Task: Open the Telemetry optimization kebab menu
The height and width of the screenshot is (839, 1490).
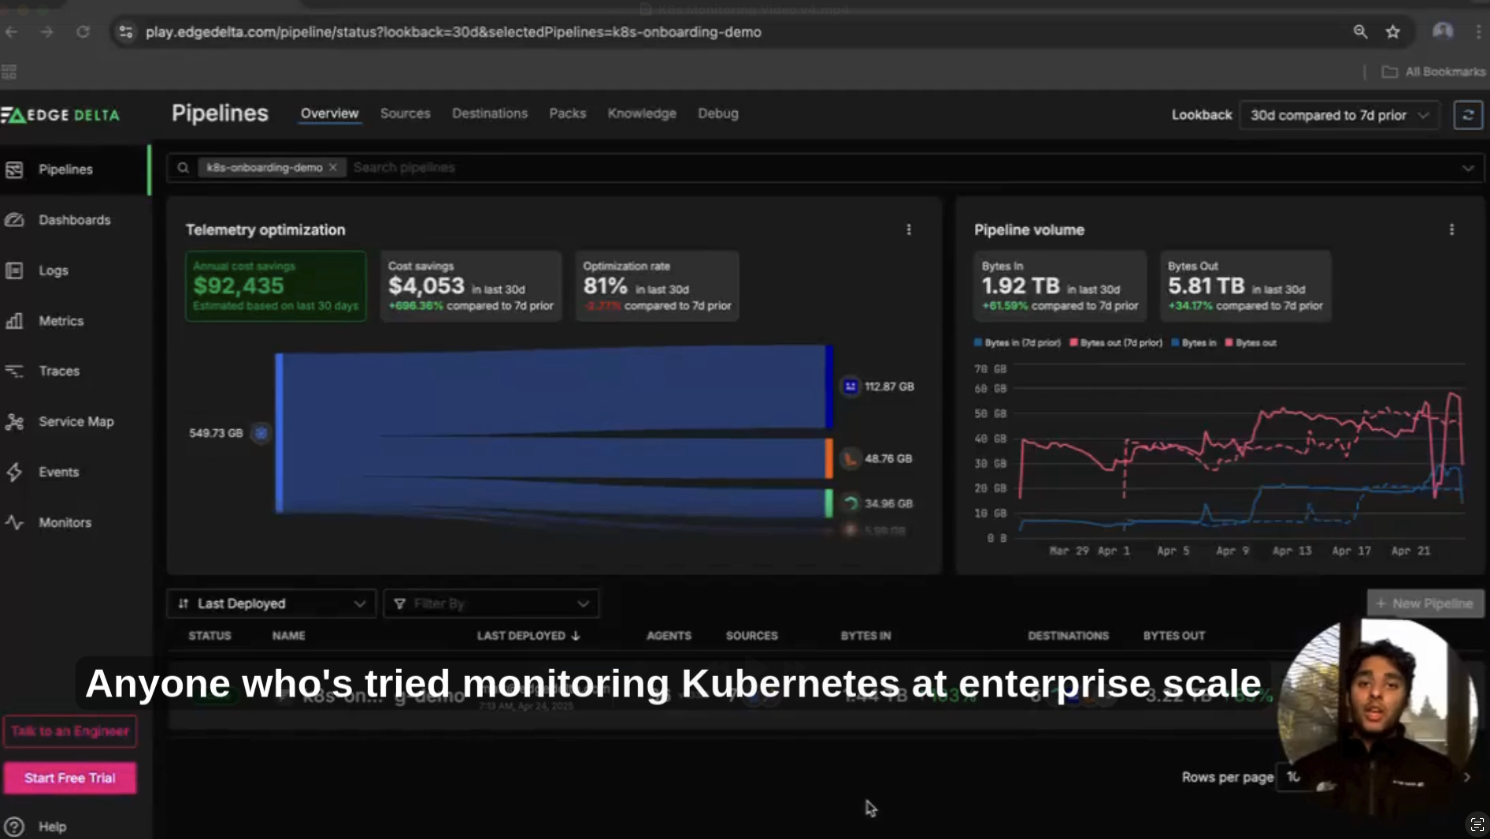Action: pos(909,229)
